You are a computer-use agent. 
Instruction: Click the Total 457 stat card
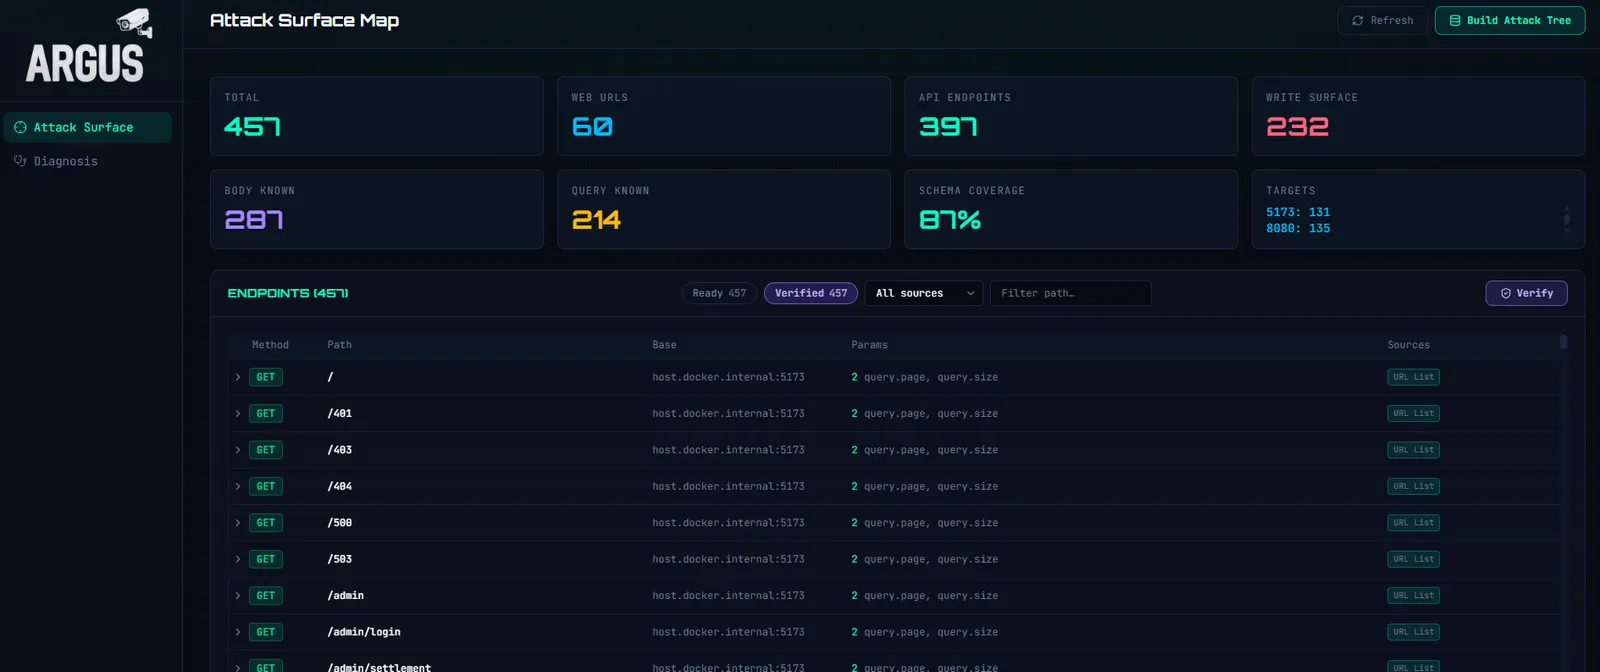click(377, 116)
